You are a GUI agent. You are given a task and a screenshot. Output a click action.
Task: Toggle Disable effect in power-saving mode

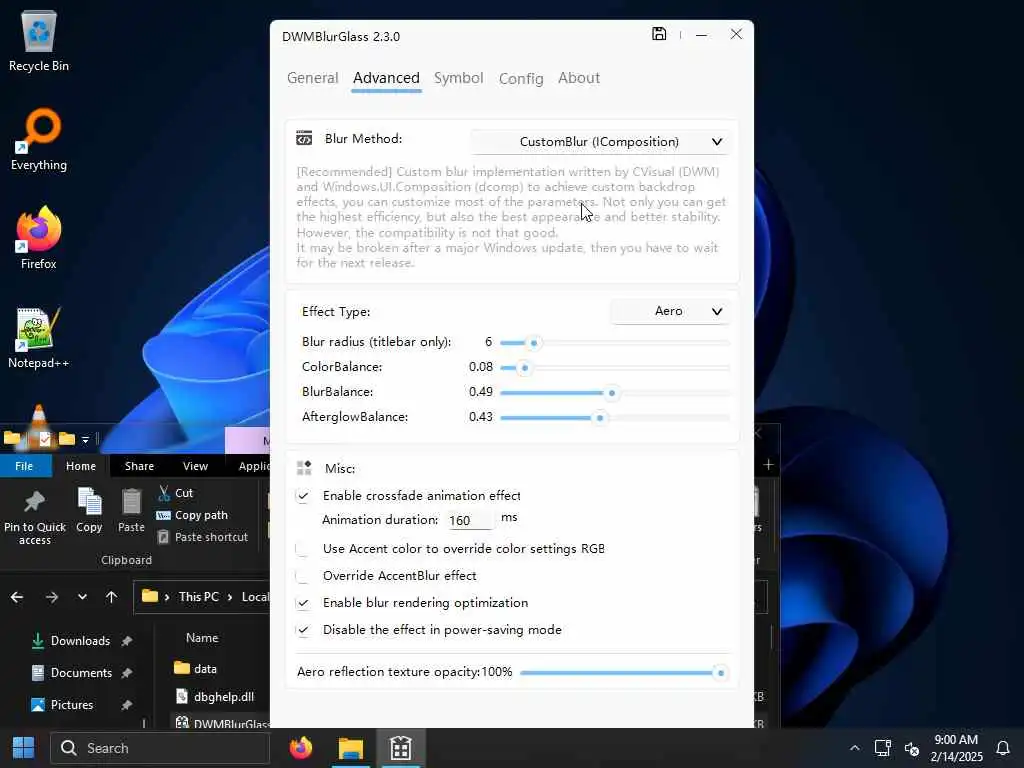302,630
